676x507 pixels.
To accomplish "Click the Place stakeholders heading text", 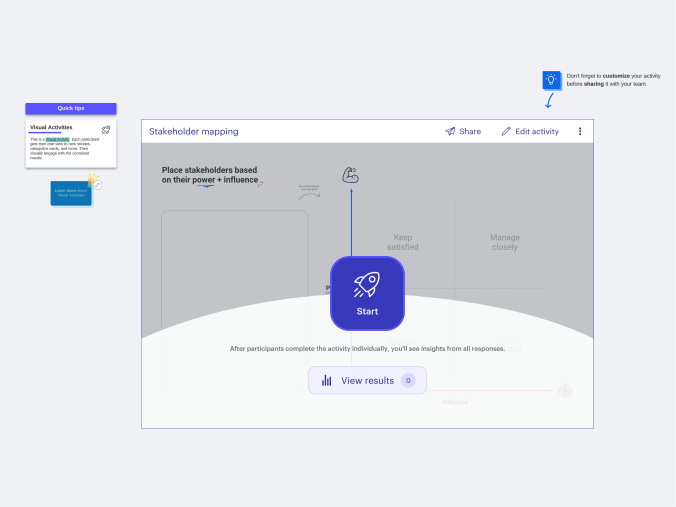I will 210,175.
